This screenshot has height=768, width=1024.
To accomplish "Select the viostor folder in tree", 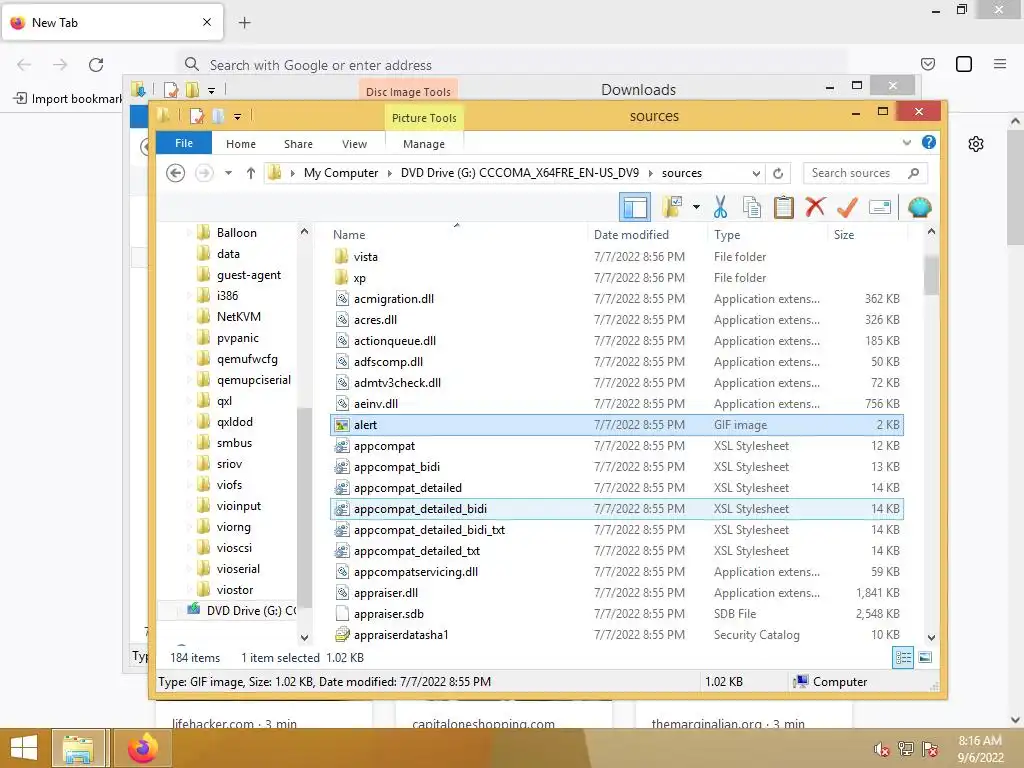I will (x=234, y=590).
